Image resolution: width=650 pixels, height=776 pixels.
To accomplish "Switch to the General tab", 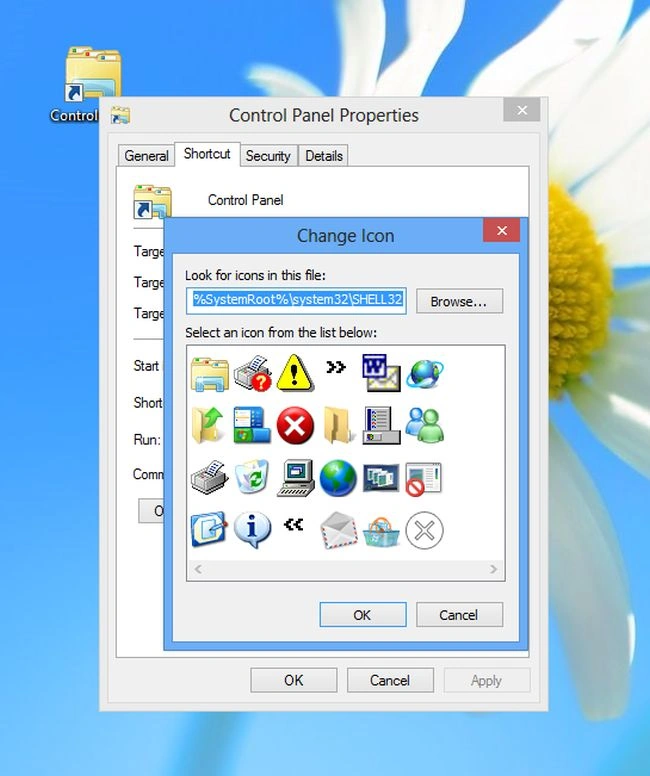I will 146,156.
